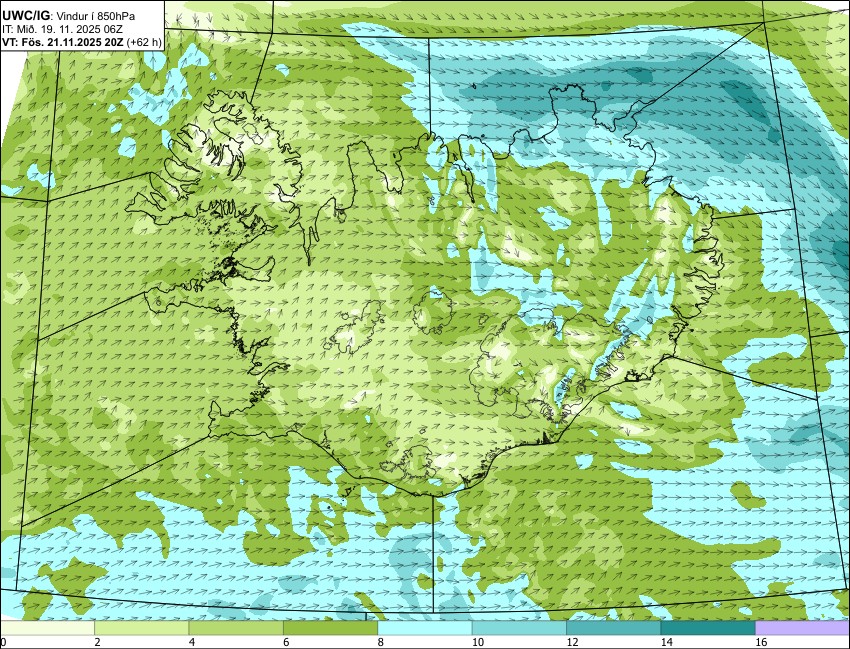Click the legend scale label '2'

click(x=98, y=642)
